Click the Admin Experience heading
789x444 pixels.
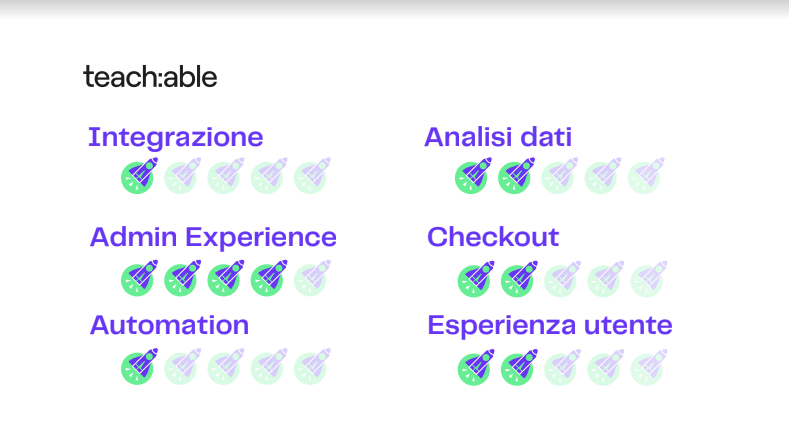(x=213, y=237)
